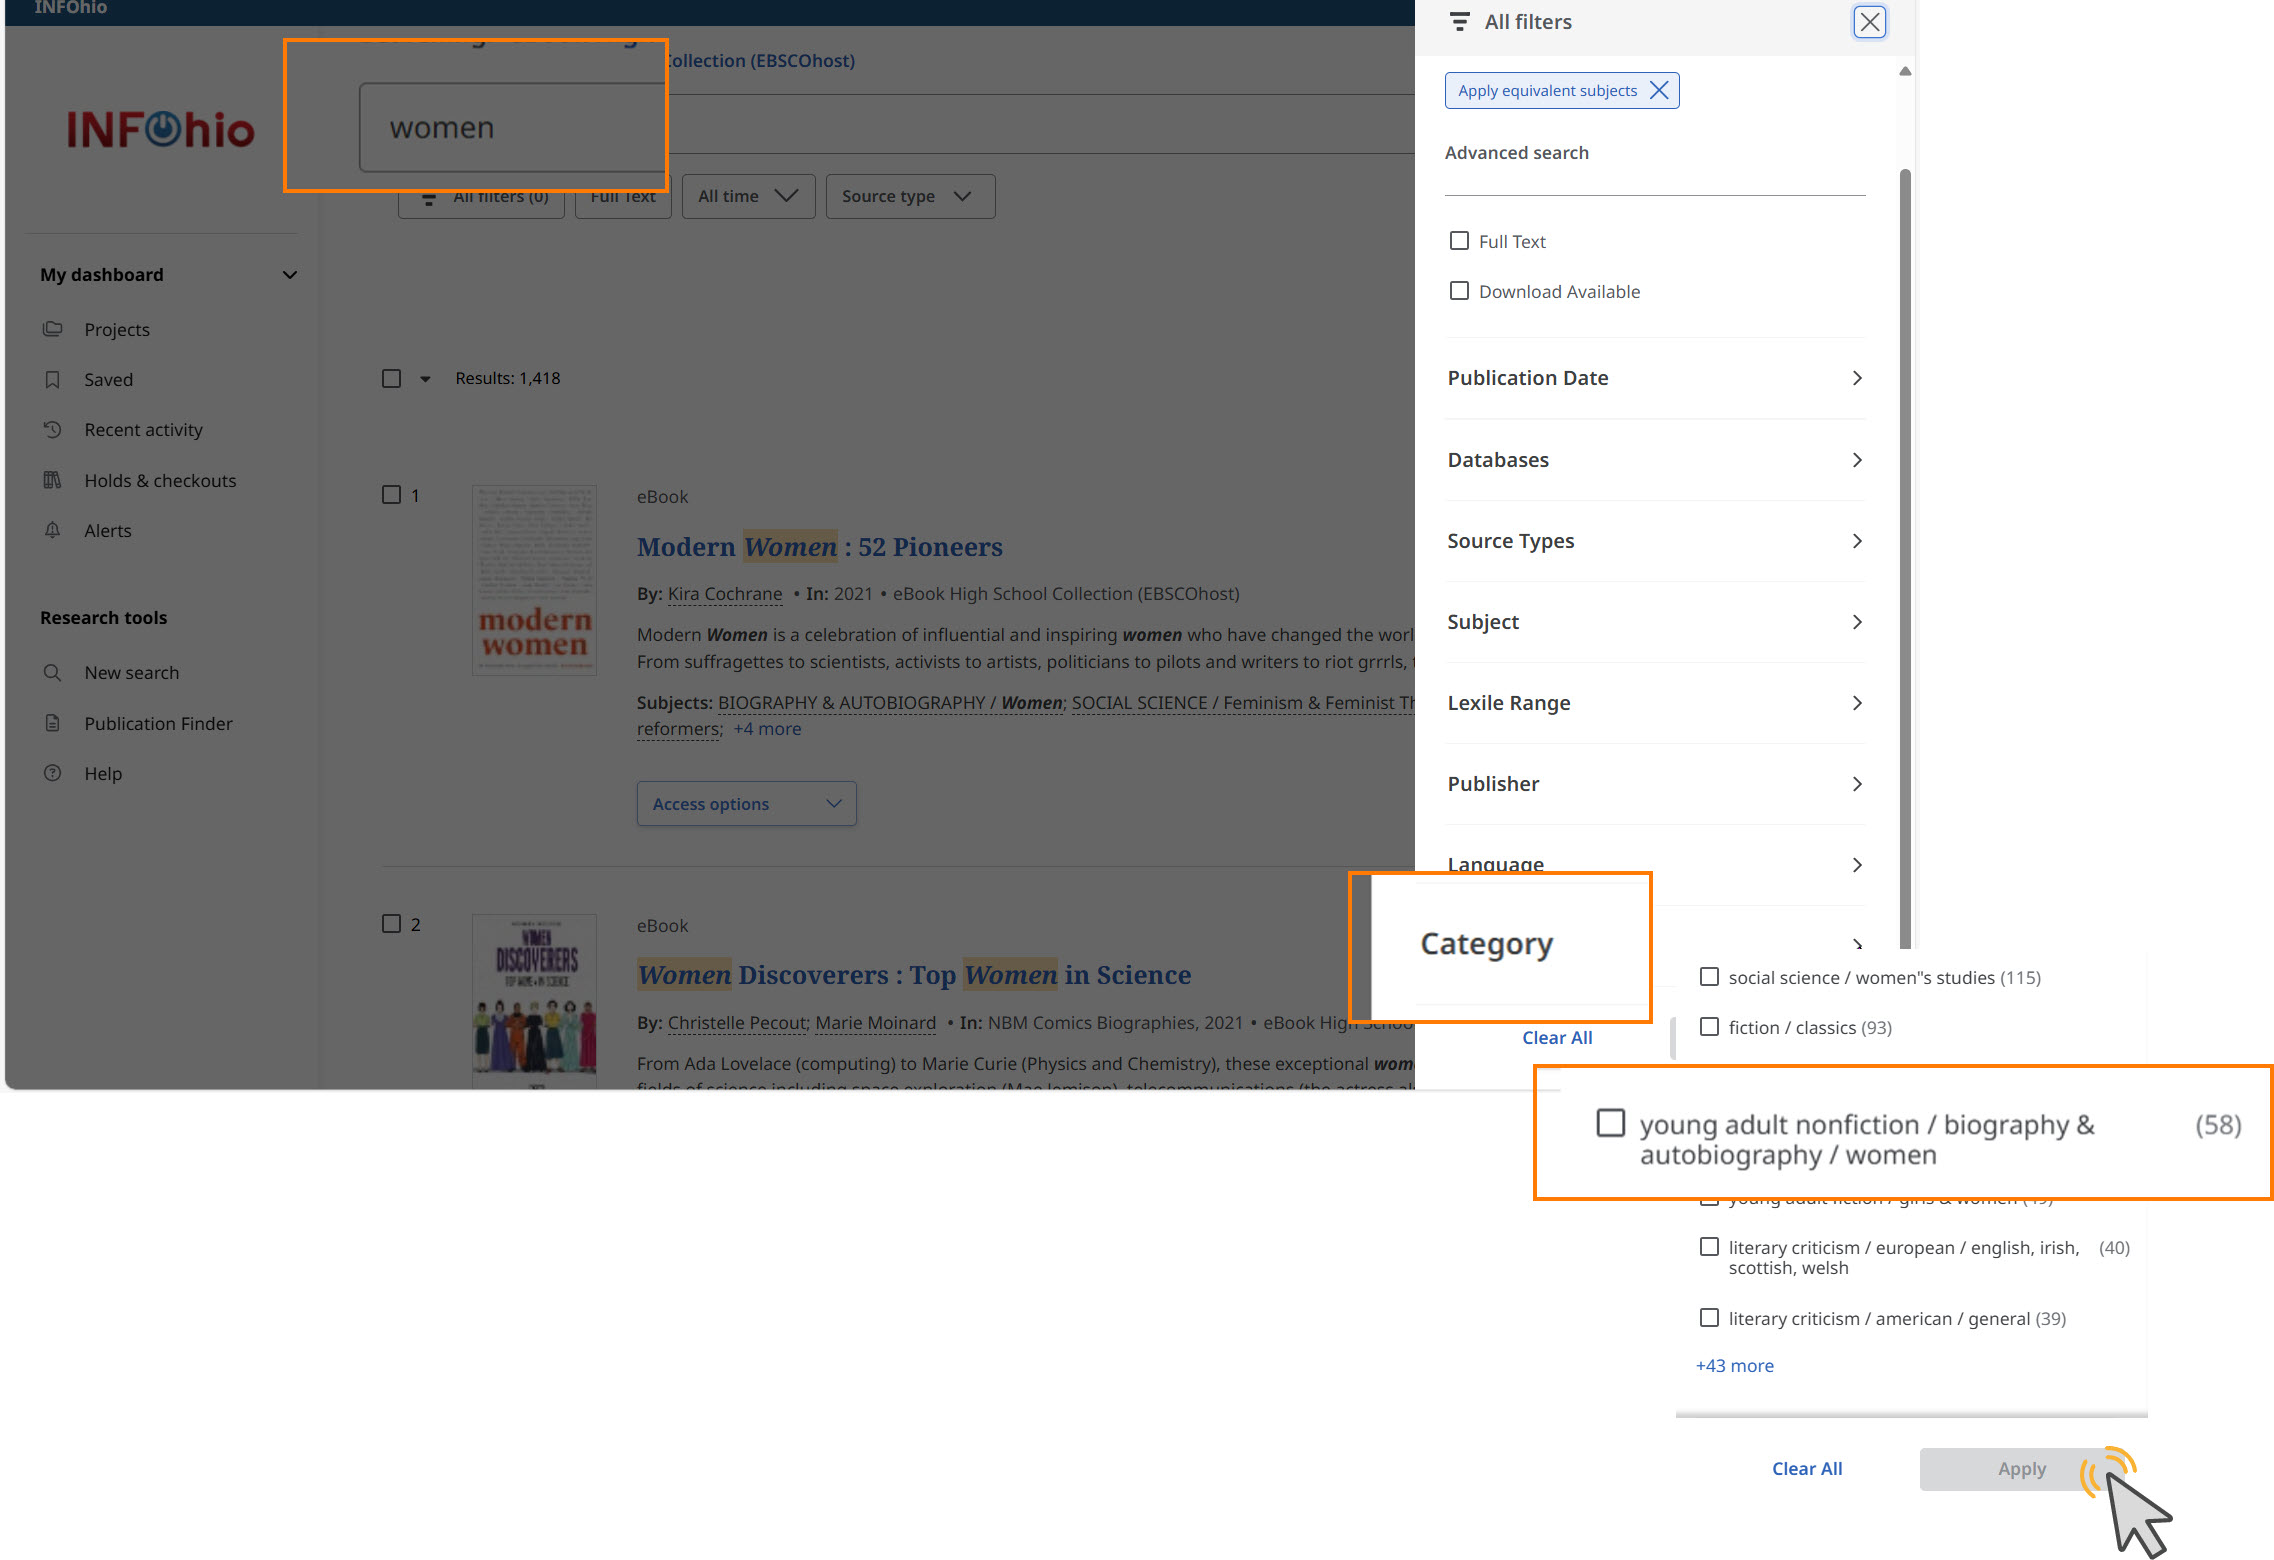
Task: Select result 2 checkbox
Action: coord(391,924)
